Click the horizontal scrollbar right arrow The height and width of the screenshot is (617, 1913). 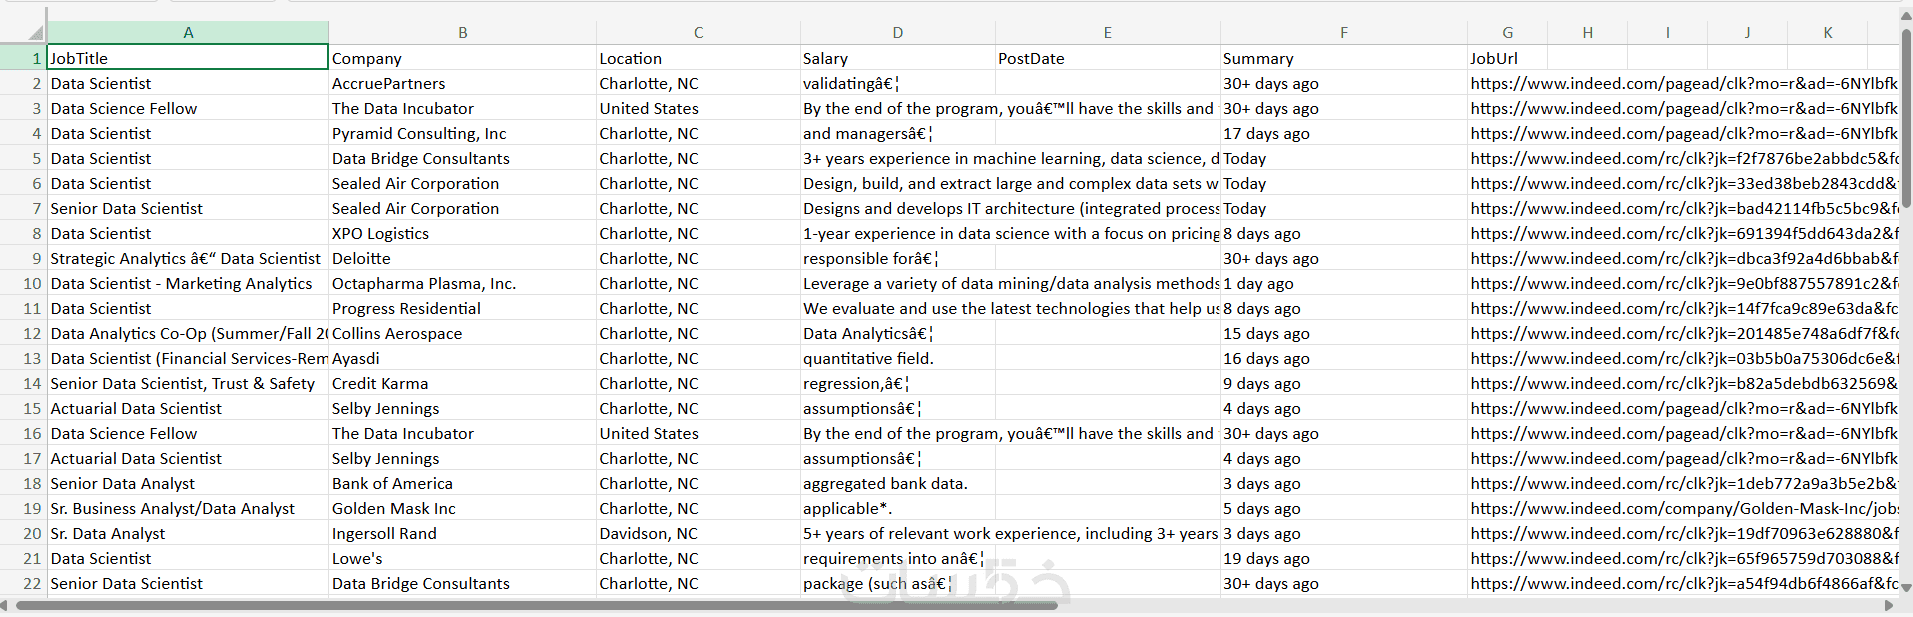coord(1888,605)
